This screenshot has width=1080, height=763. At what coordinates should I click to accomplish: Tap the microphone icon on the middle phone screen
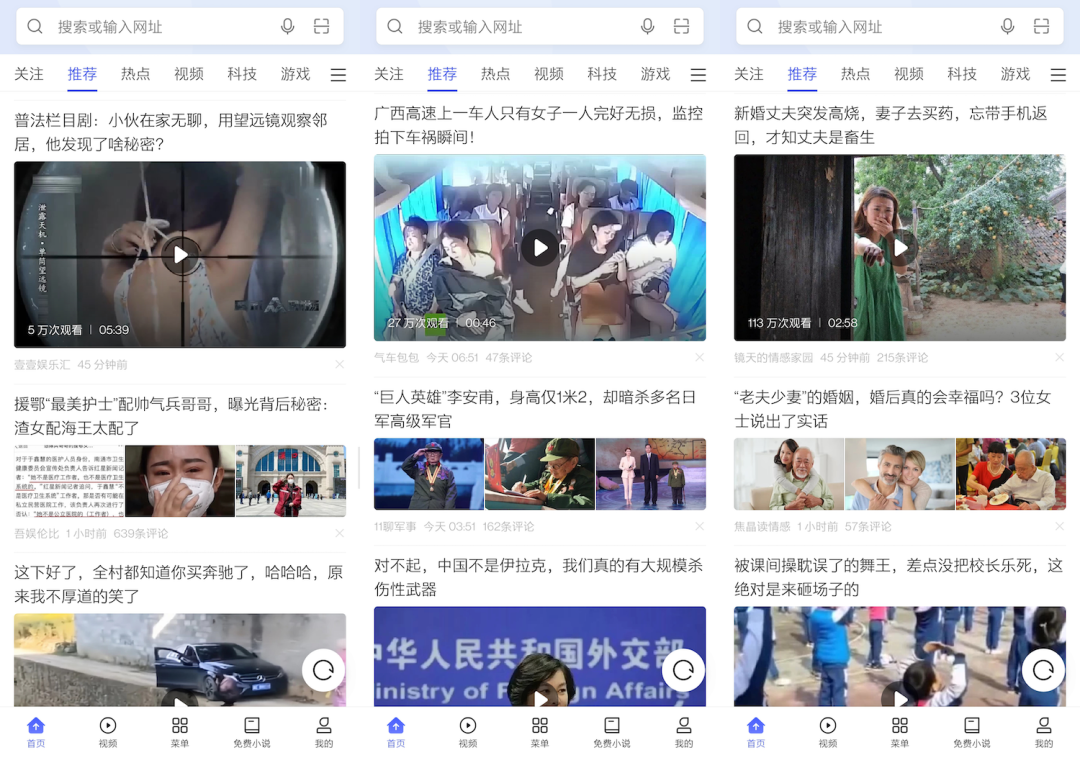point(647,27)
